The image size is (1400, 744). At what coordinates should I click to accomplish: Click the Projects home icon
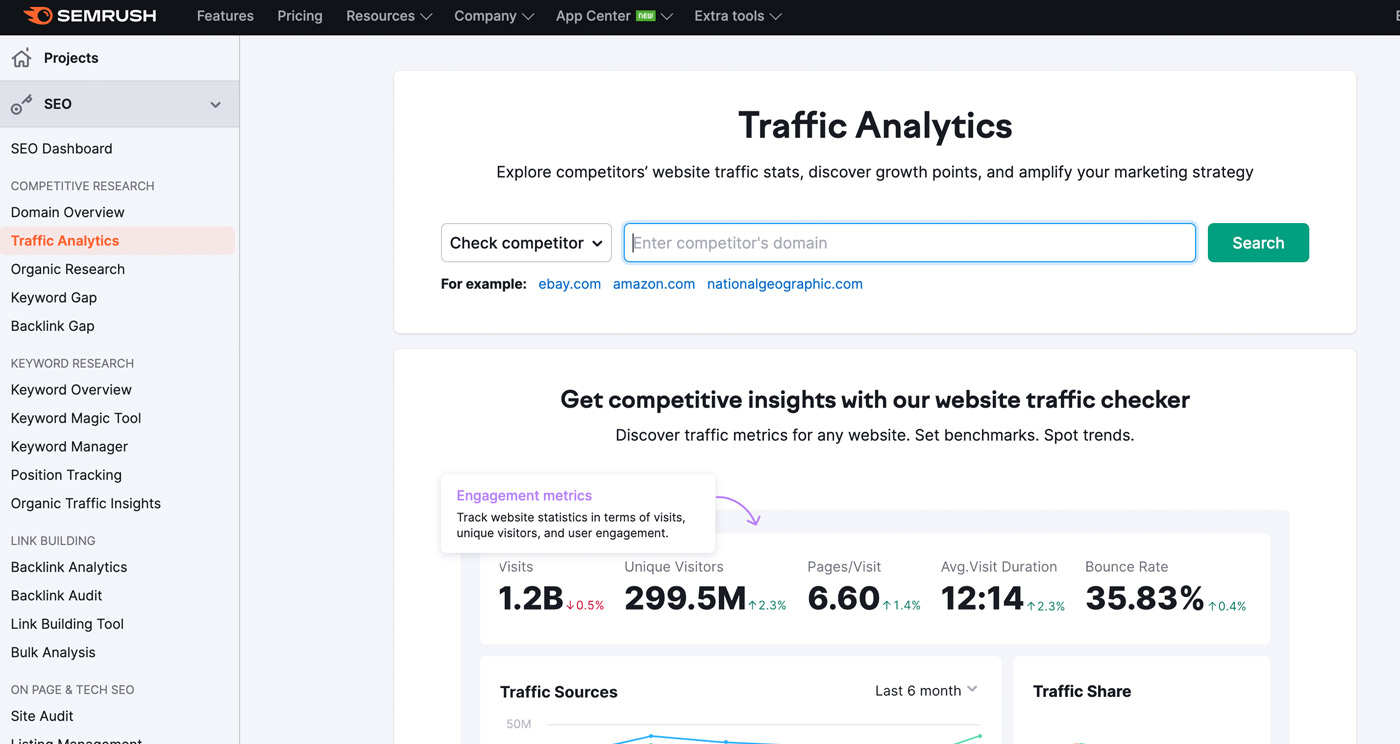21,58
